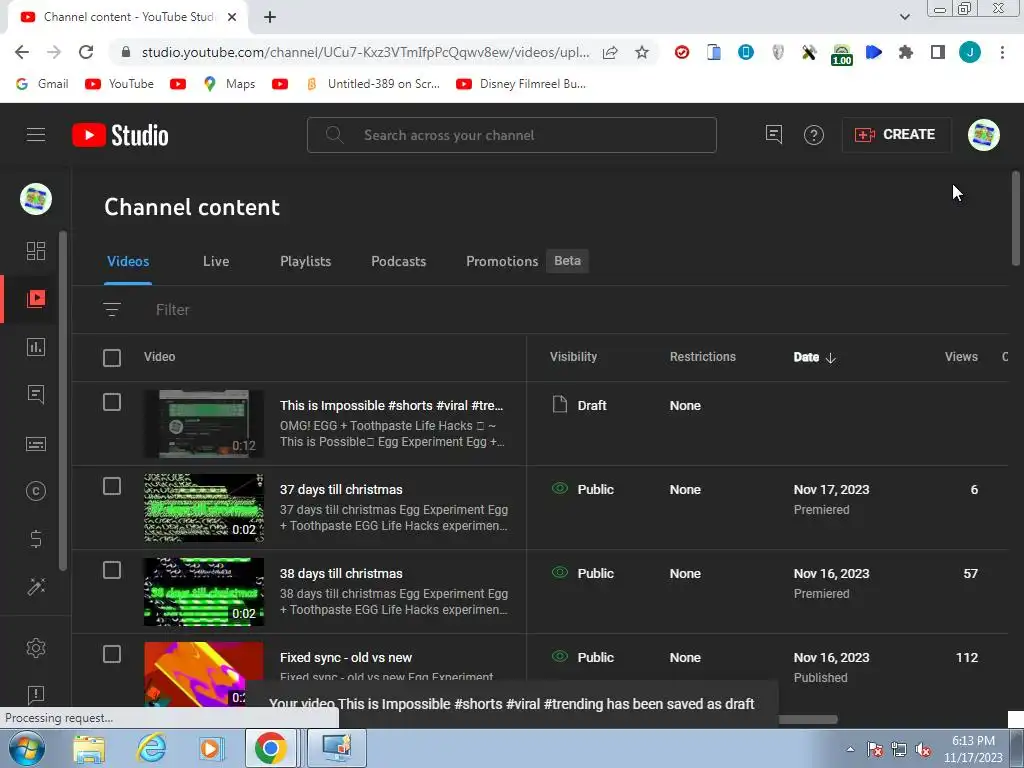Go to Dashboard in the sidebar
Viewport: 1024px width, 768px height.
pyautogui.click(x=36, y=251)
